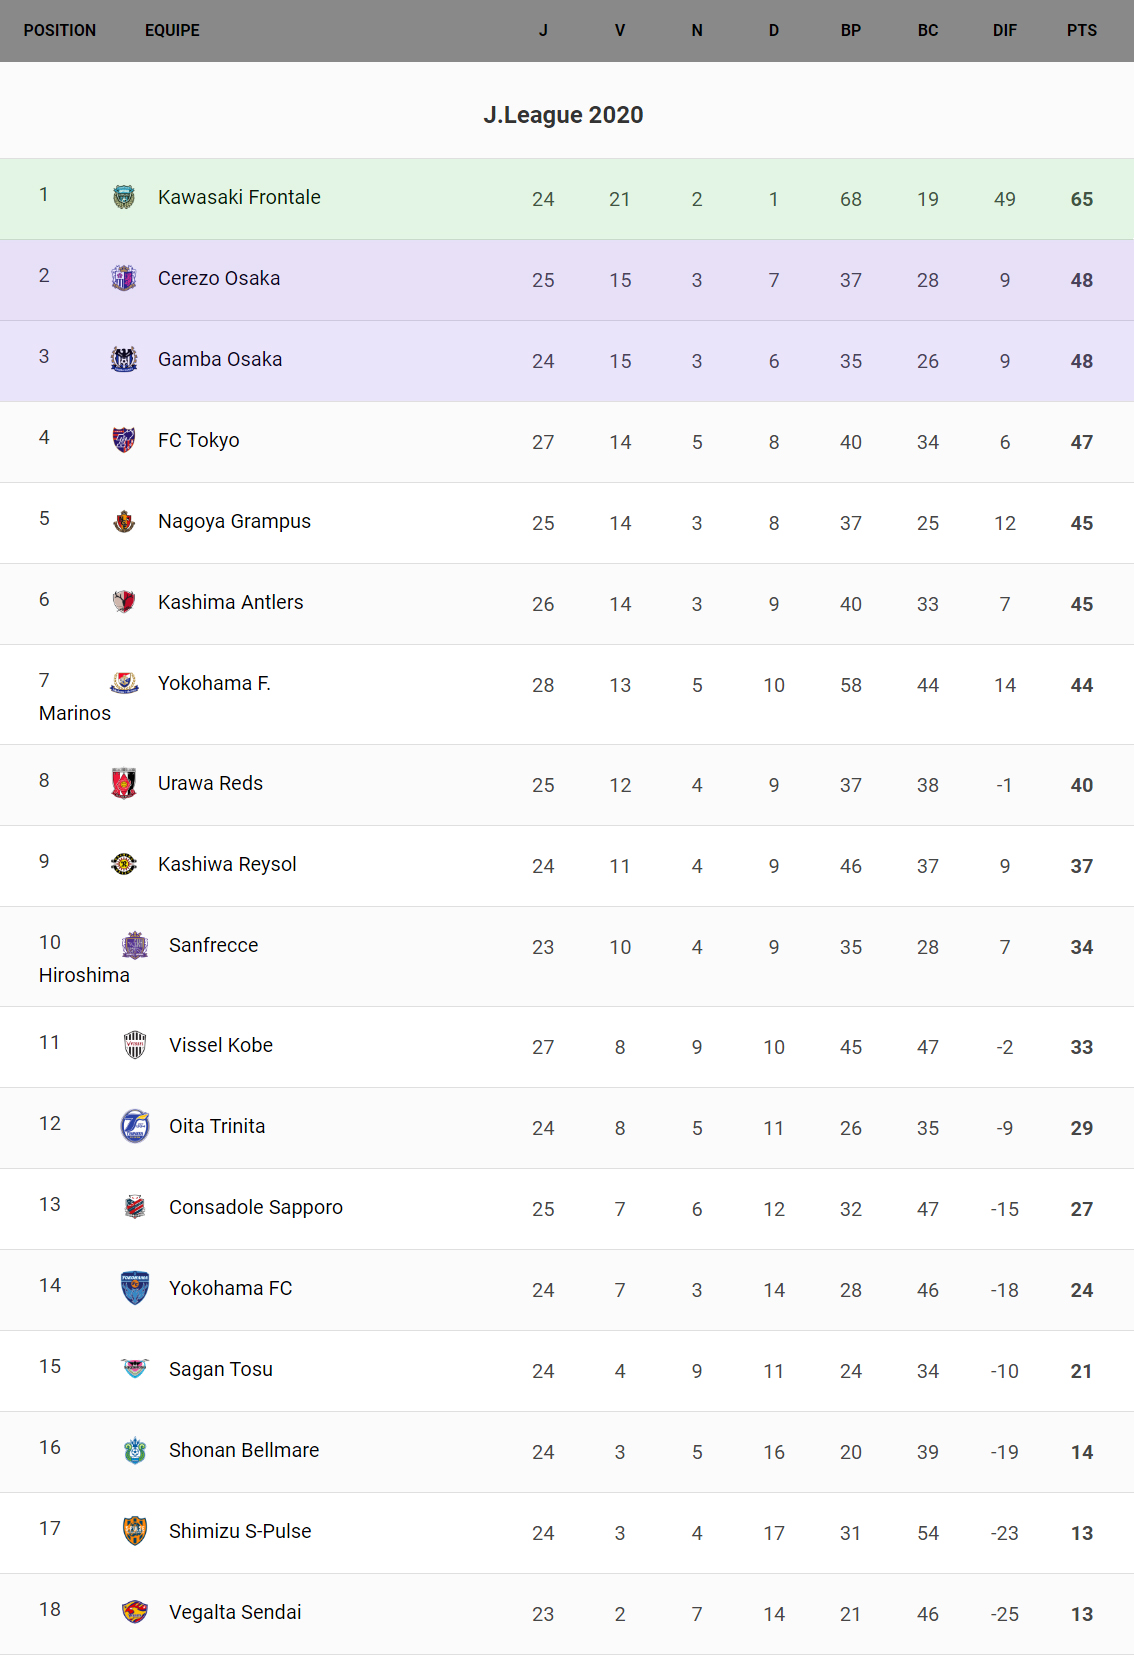Click the Oita Trinita club emblem
Viewport: 1134px width, 1662px height.
tap(135, 1126)
